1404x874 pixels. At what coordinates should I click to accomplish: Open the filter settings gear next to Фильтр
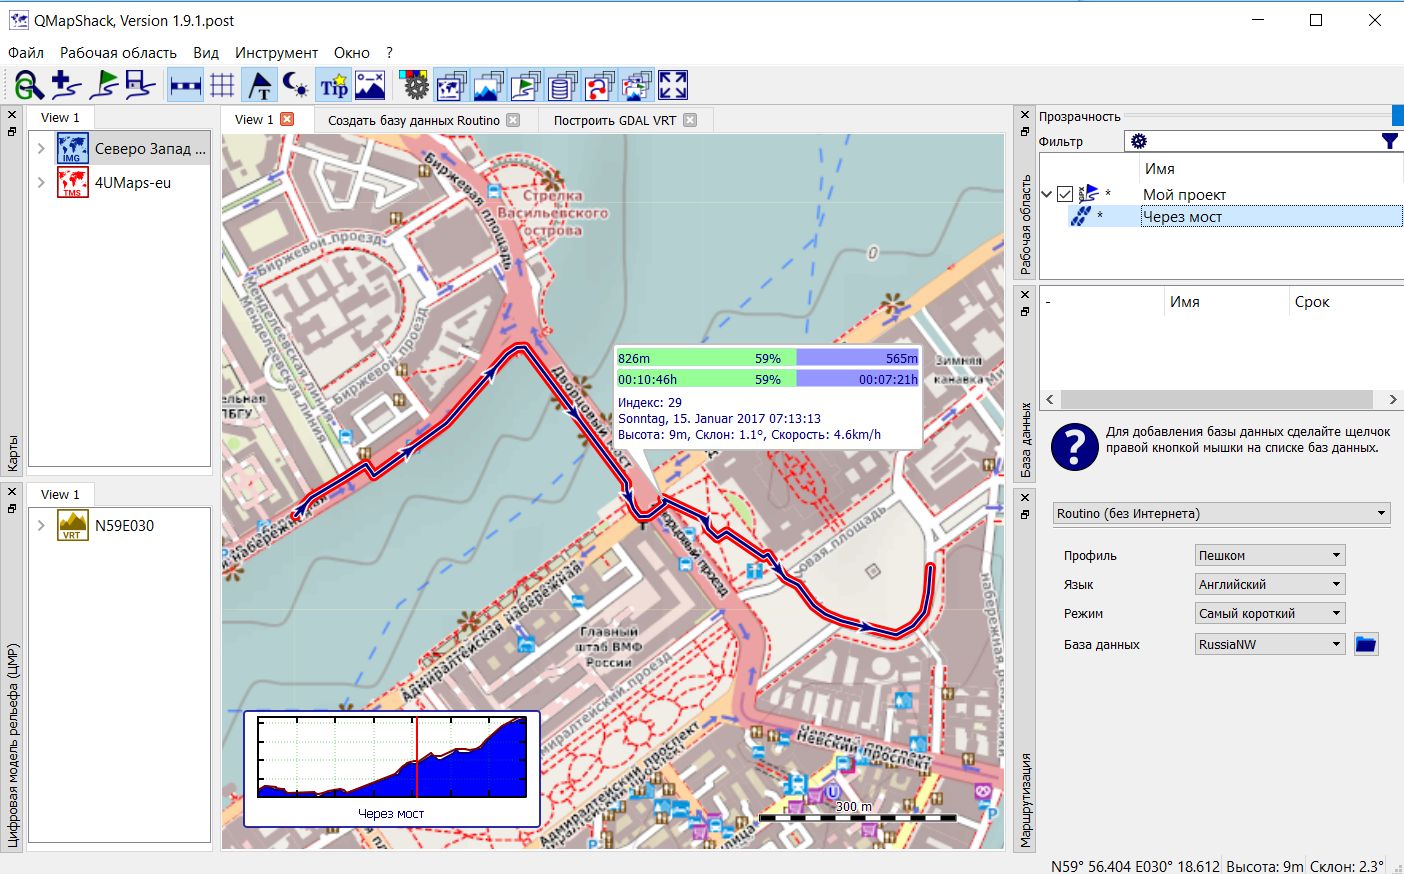(1138, 142)
